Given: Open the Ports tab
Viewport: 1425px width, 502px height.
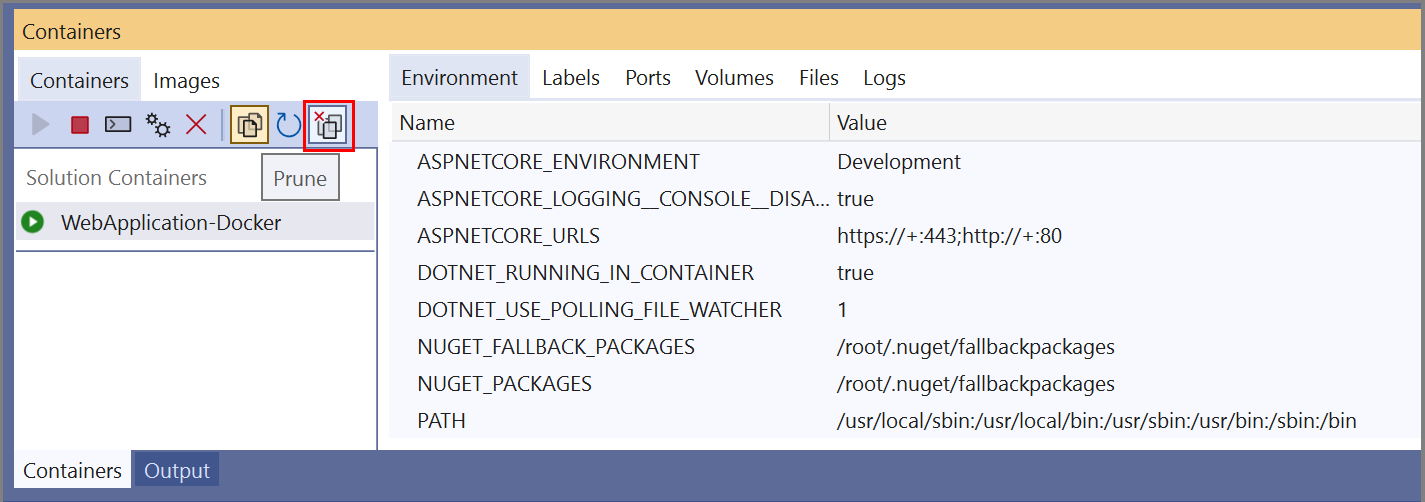Looking at the screenshot, I should [x=648, y=78].
